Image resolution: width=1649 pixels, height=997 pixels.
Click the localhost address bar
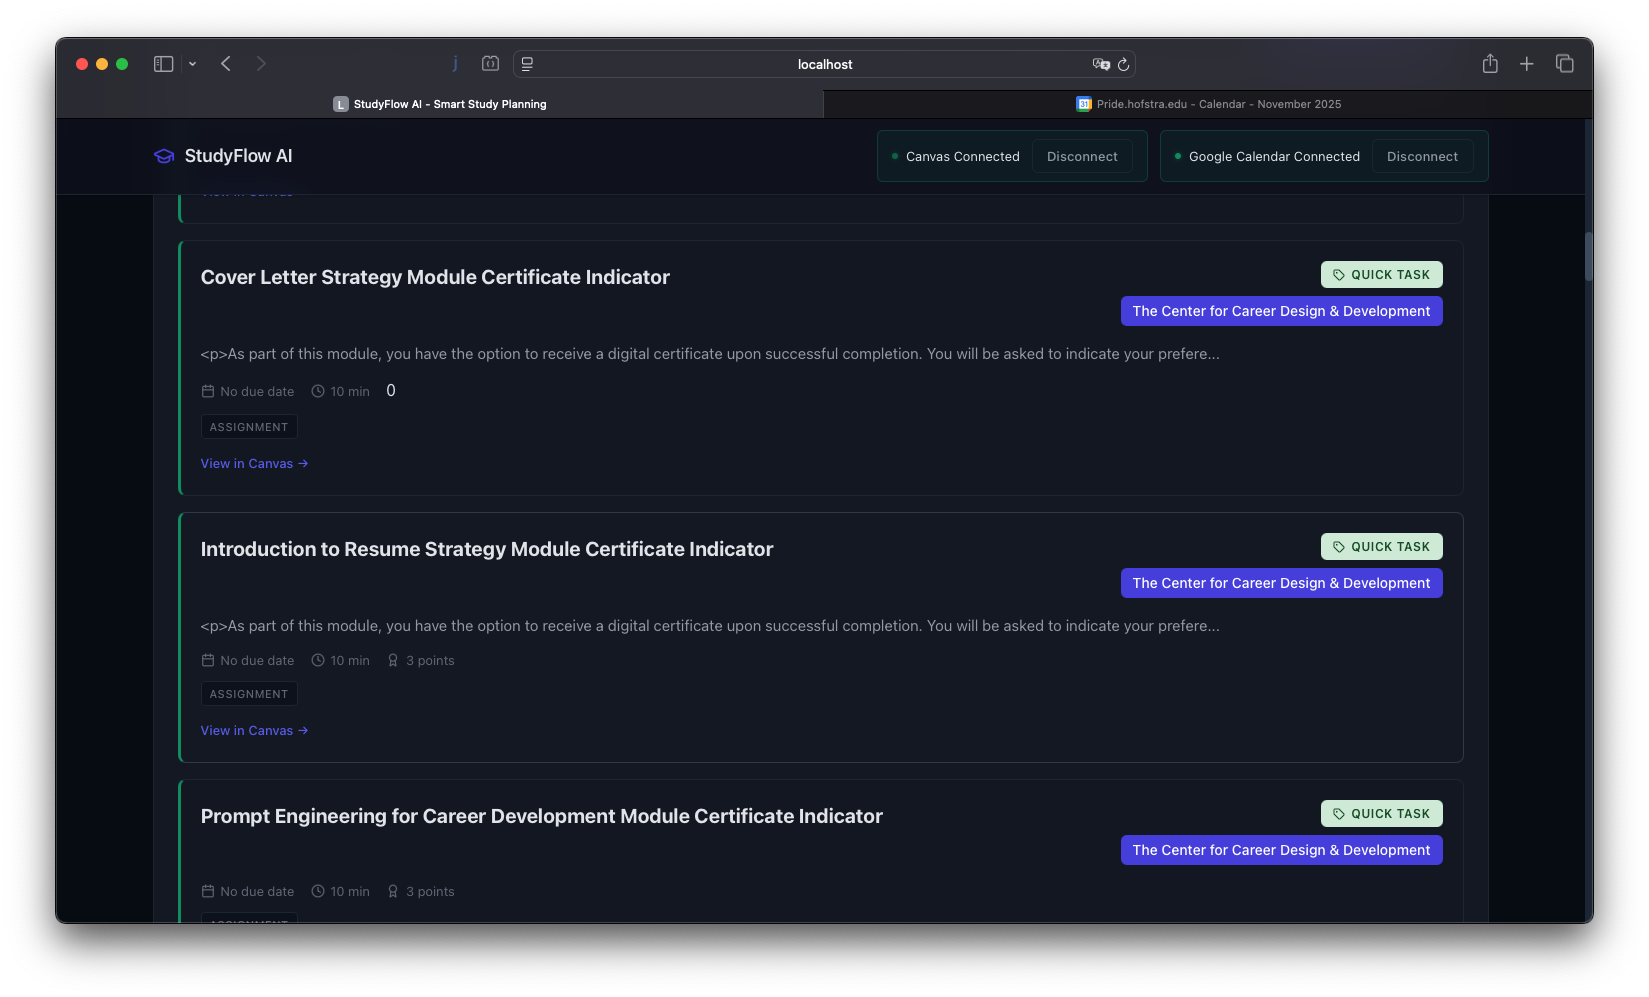click(x=824, y=64)
